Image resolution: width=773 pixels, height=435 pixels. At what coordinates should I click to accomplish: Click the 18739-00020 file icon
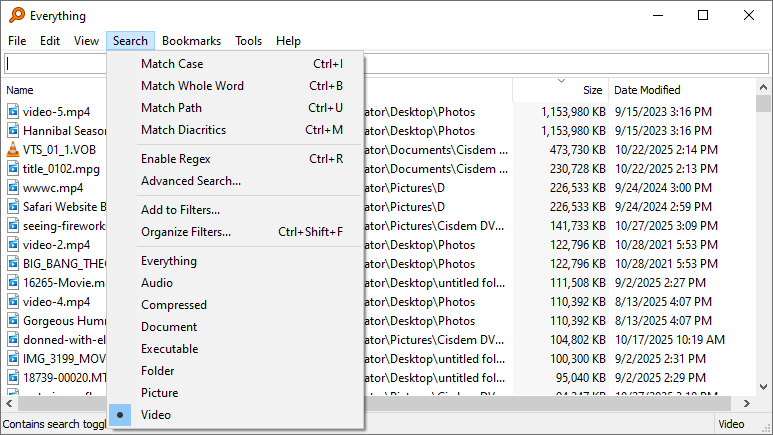pos(13,377)
